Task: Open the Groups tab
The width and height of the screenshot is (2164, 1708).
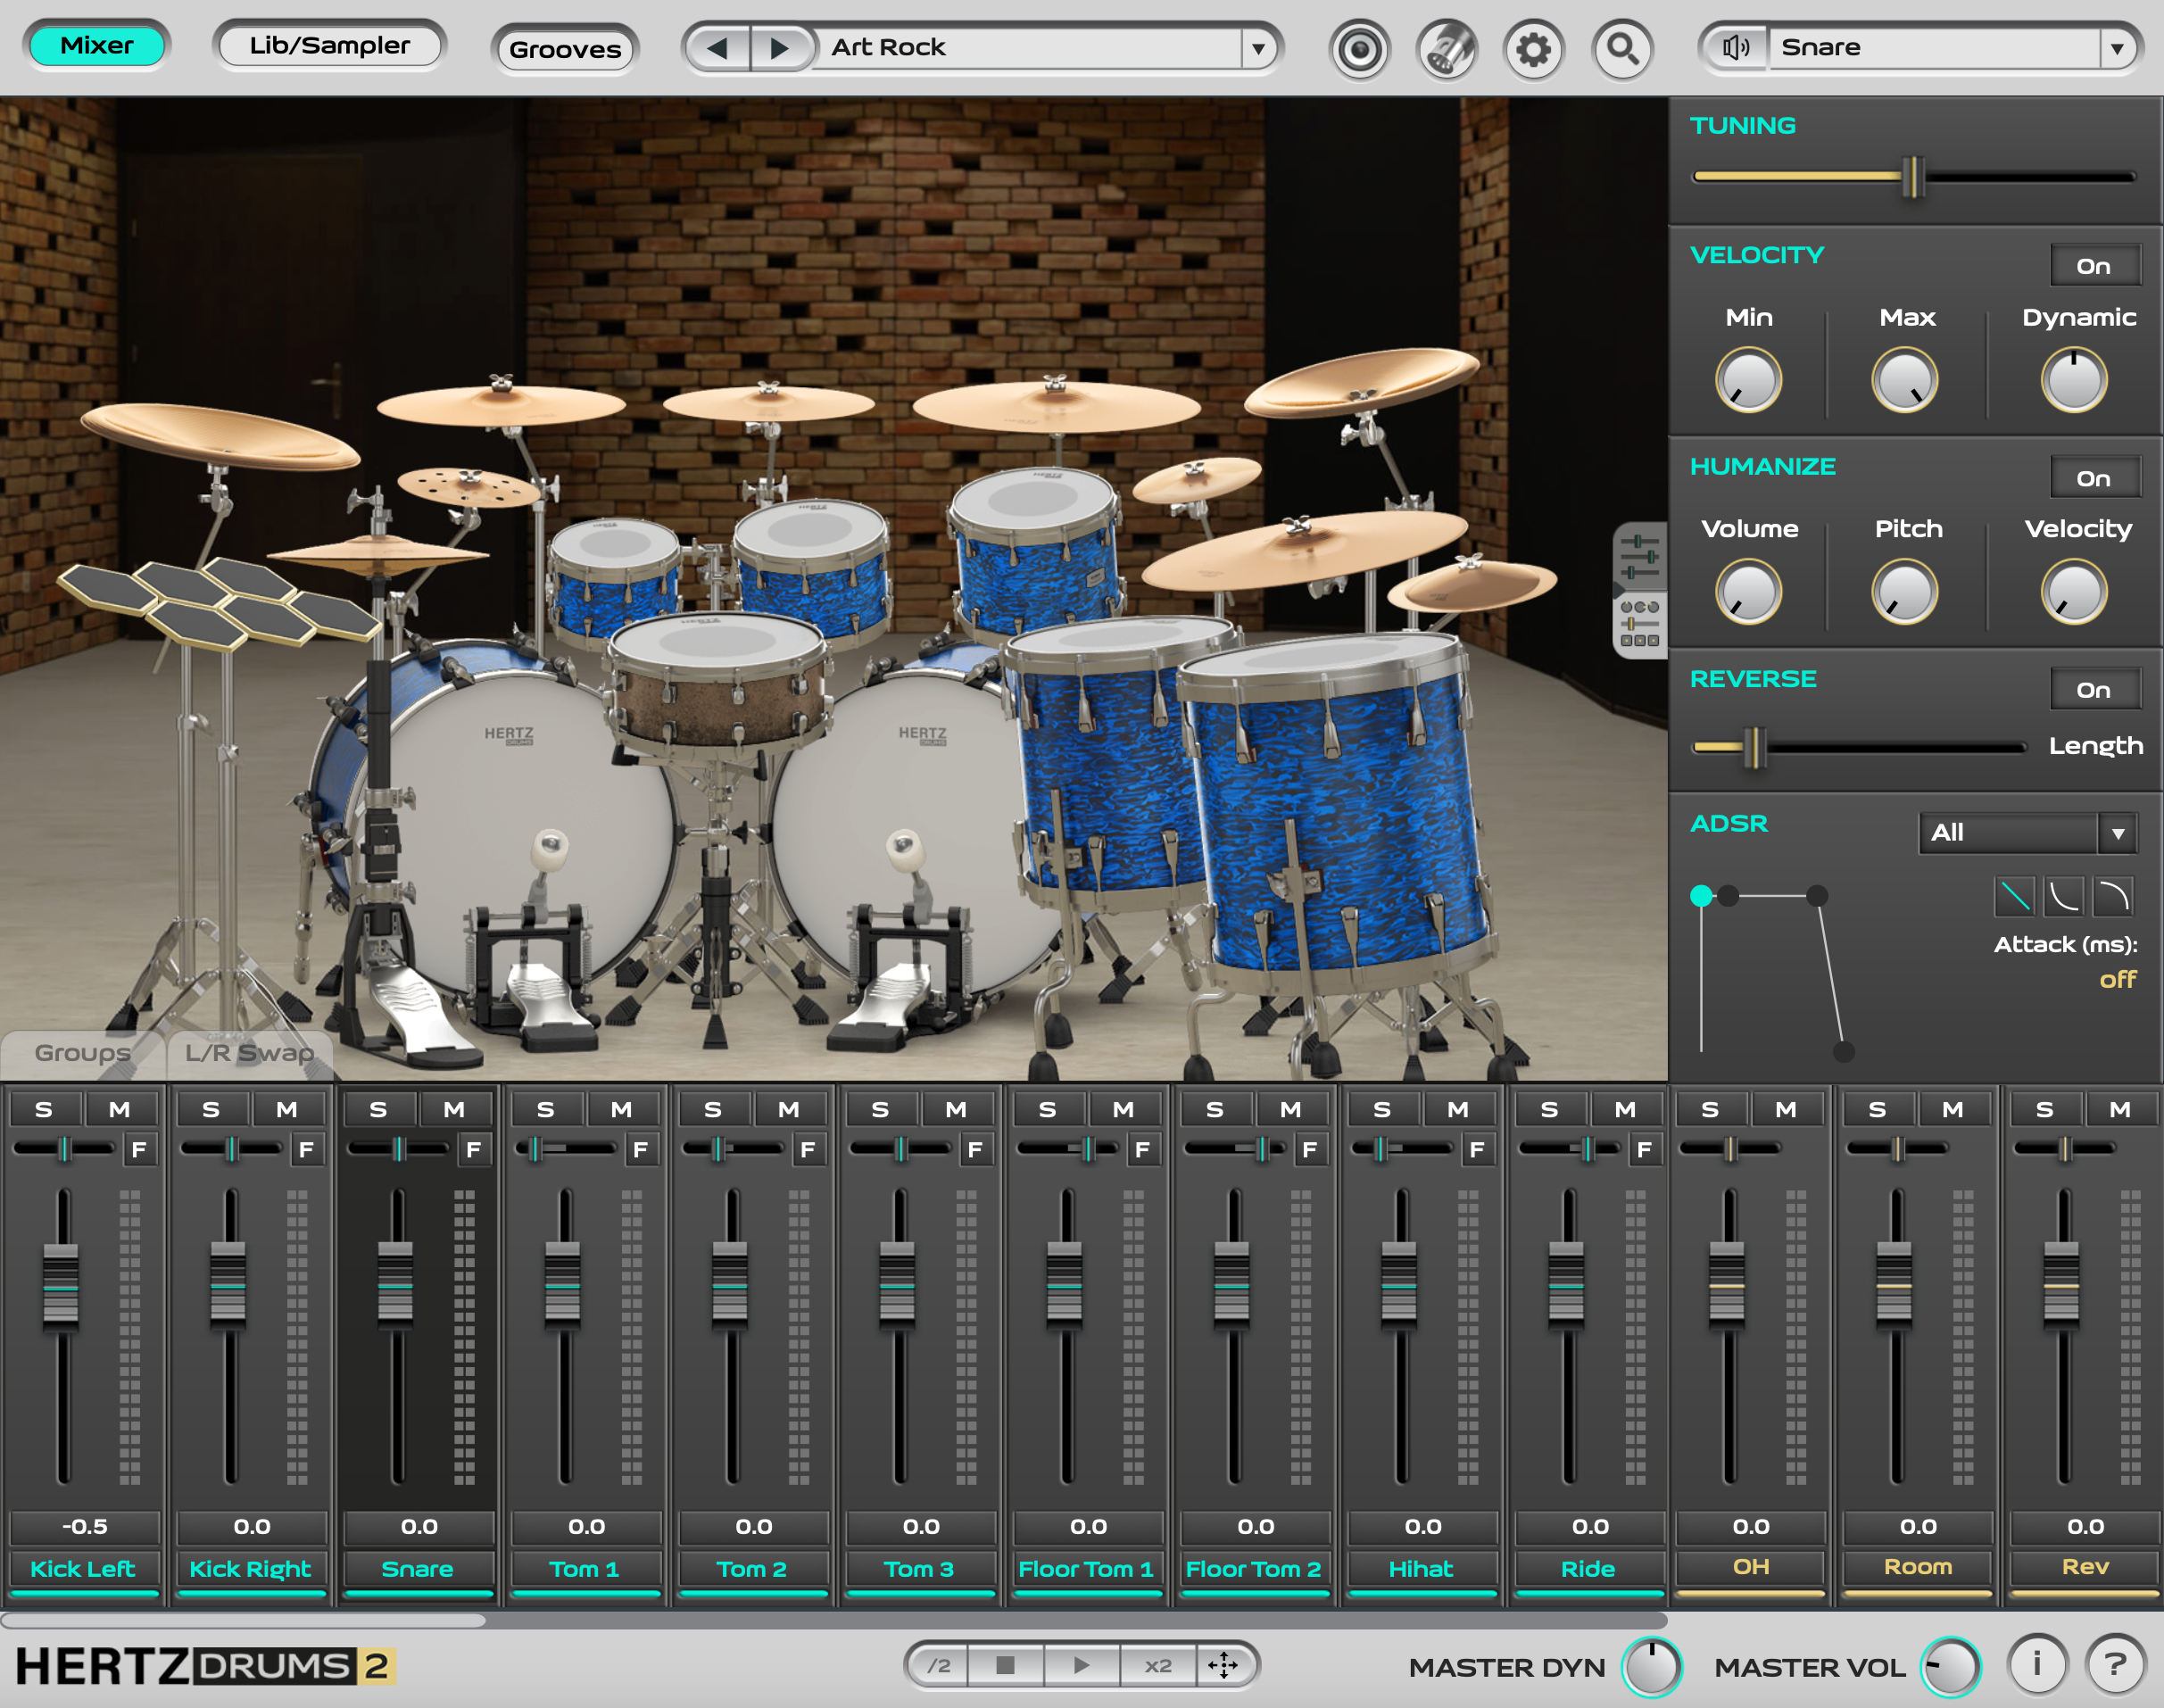Action: (82, 1053)
